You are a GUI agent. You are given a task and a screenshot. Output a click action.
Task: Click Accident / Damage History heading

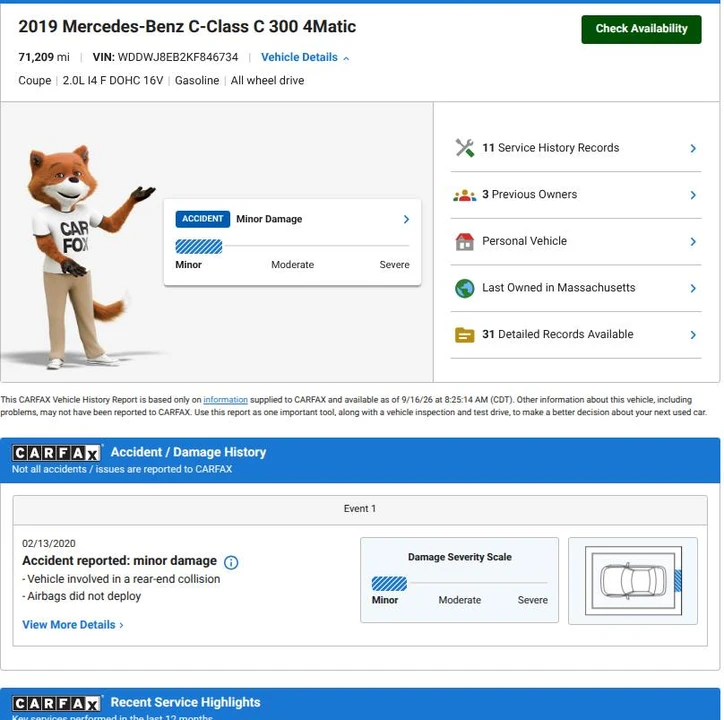click(188, 452)
